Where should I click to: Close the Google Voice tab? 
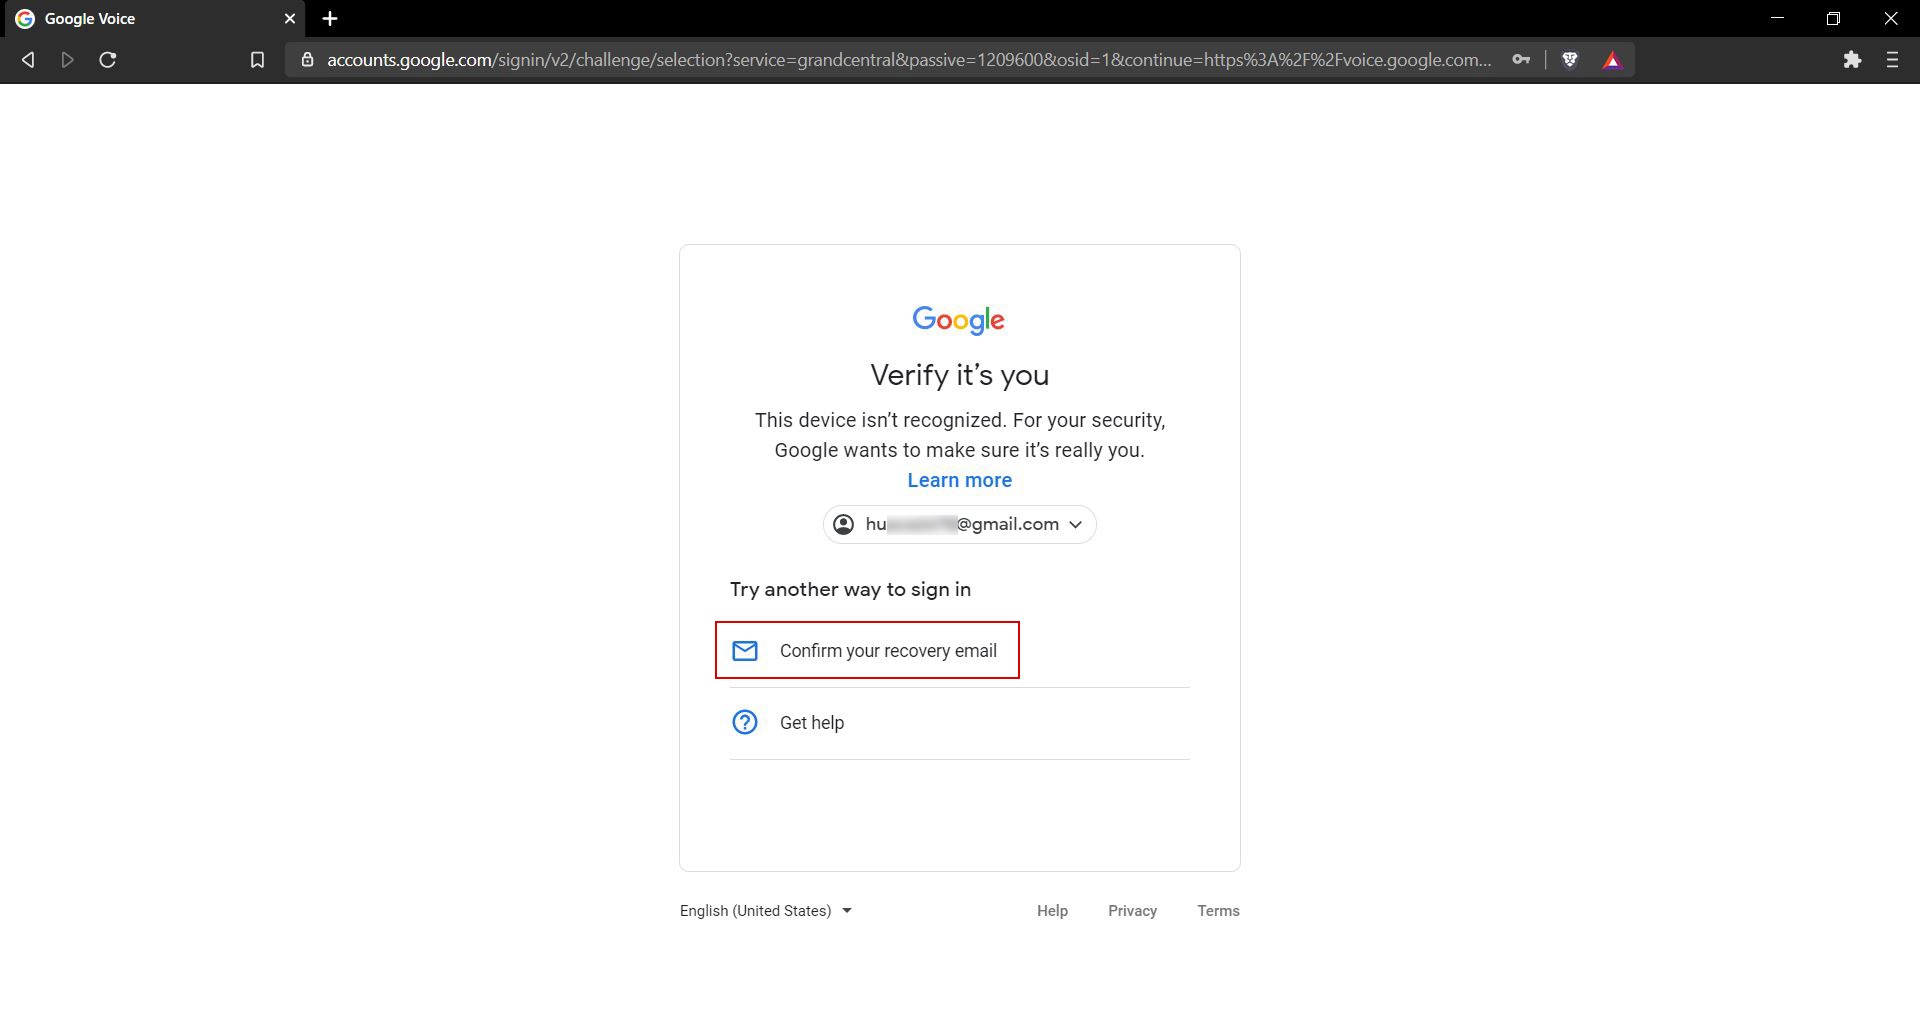(290, 19)
